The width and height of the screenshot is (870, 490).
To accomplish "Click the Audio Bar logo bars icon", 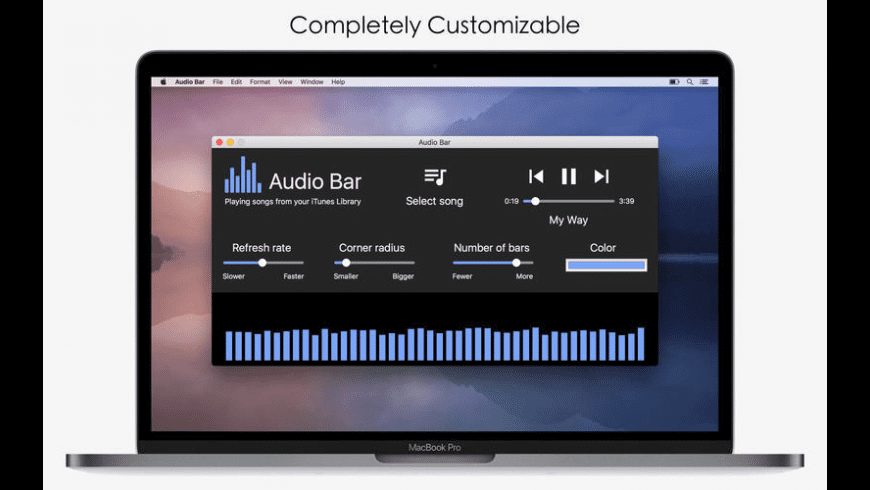I will pyautogui.click(x=243, y=175).
